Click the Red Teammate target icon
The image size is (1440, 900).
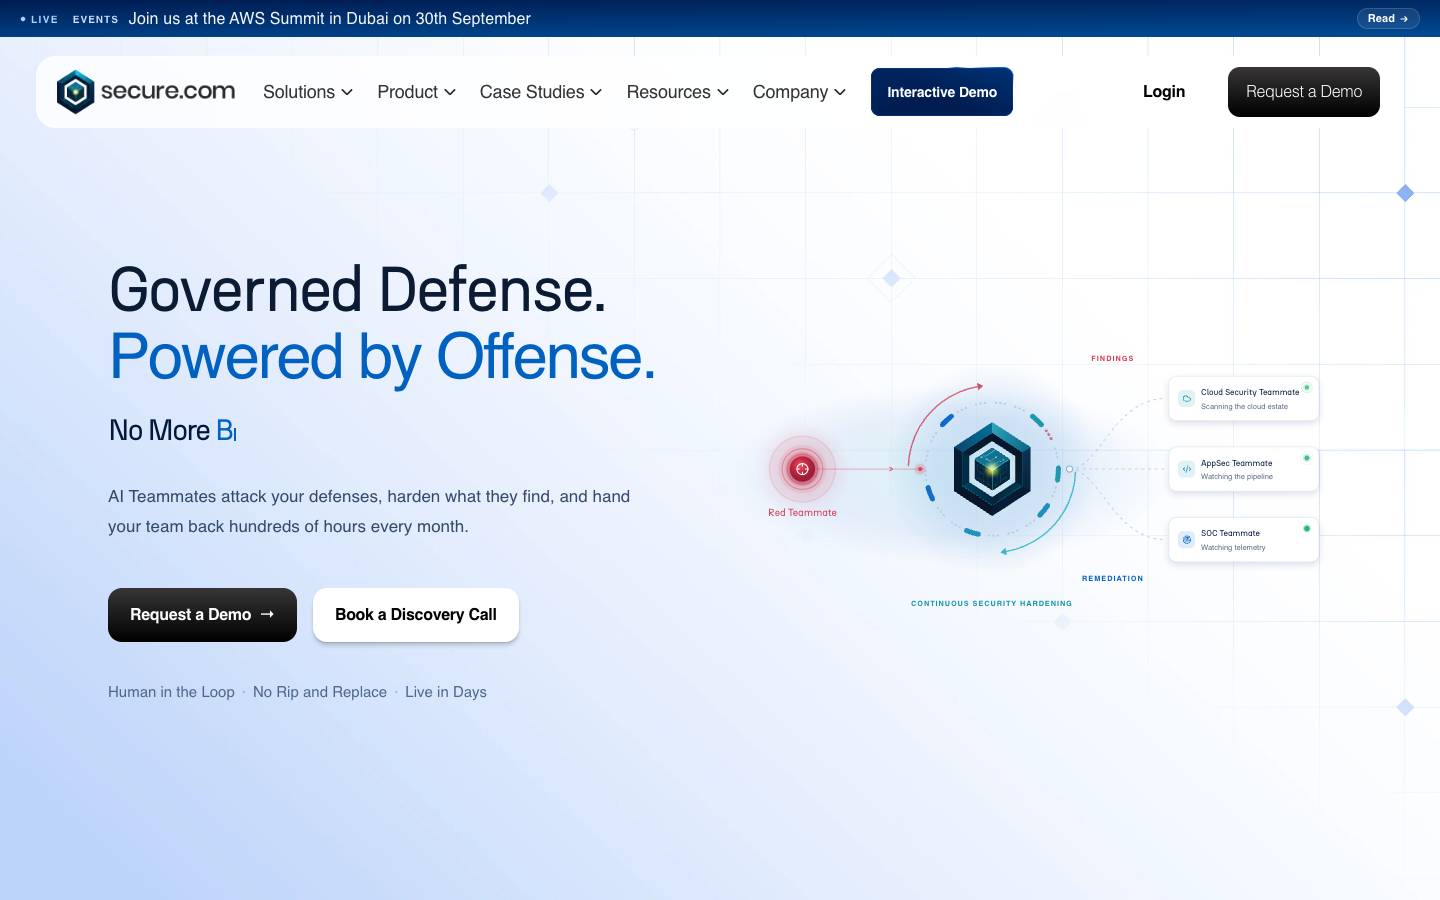point(802,468)
